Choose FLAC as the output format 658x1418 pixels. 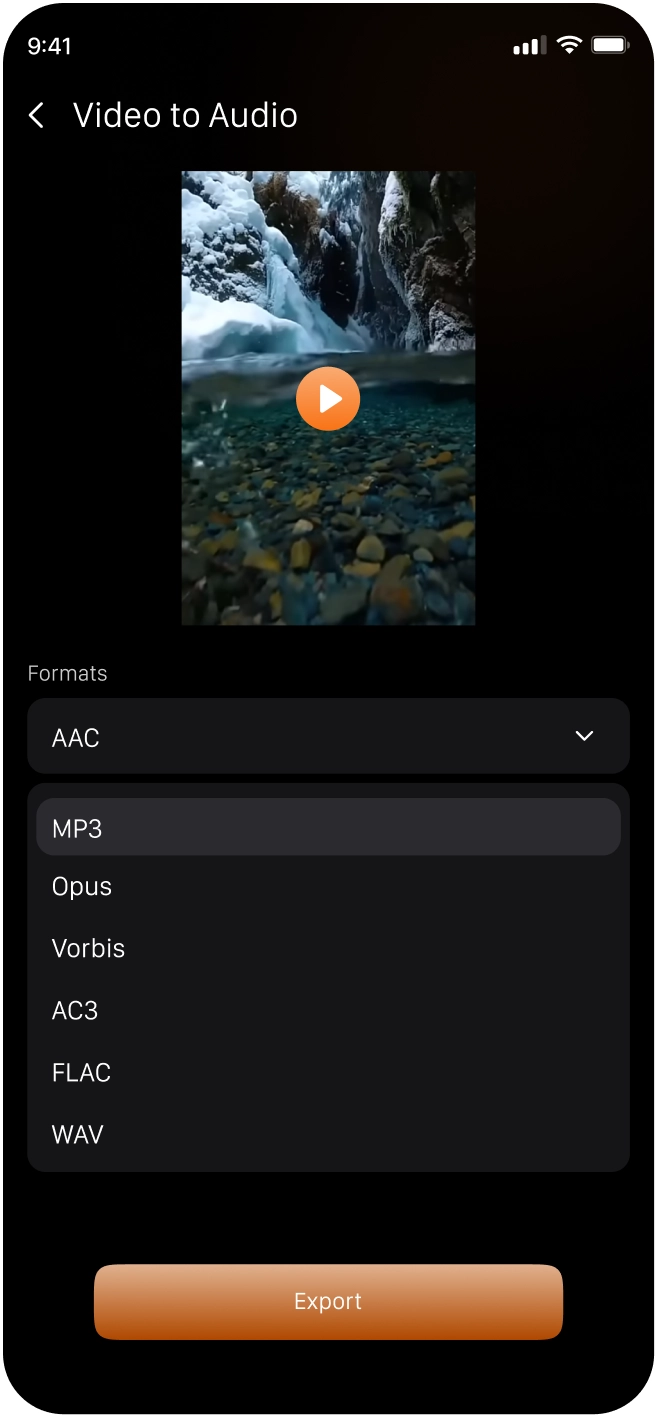click(328, 1072)
